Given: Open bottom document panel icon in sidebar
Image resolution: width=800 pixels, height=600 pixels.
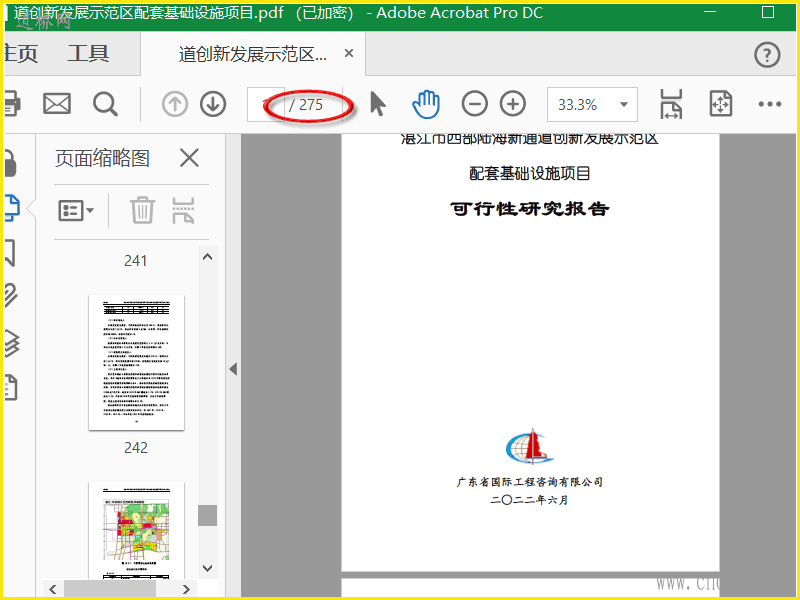Looking at the screenshot, I should click(x=11, y=387).
